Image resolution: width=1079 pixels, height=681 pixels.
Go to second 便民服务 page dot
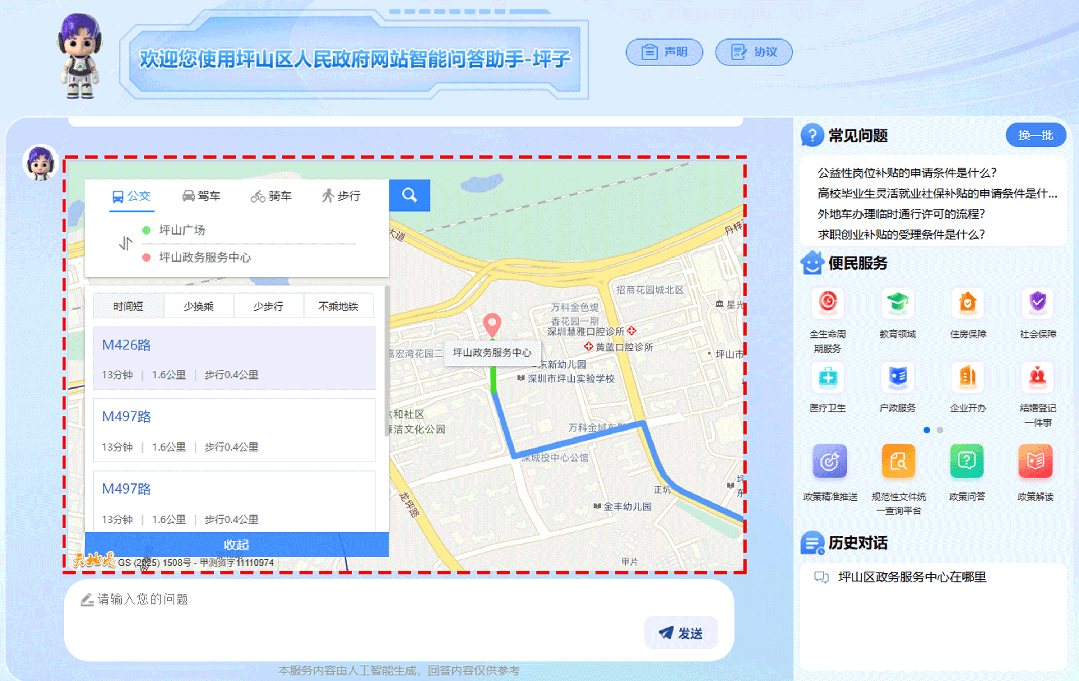click(x=940, y=429)
